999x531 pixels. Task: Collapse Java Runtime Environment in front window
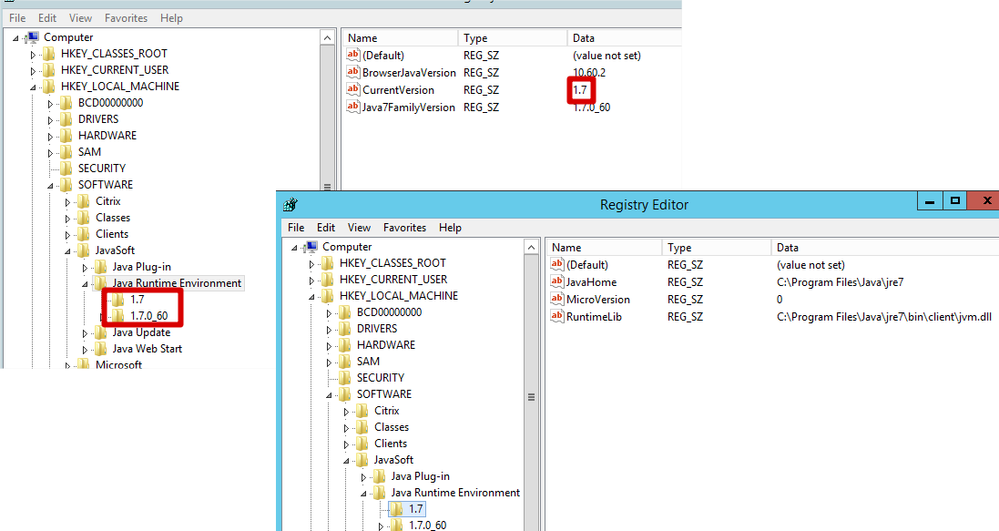363,493
